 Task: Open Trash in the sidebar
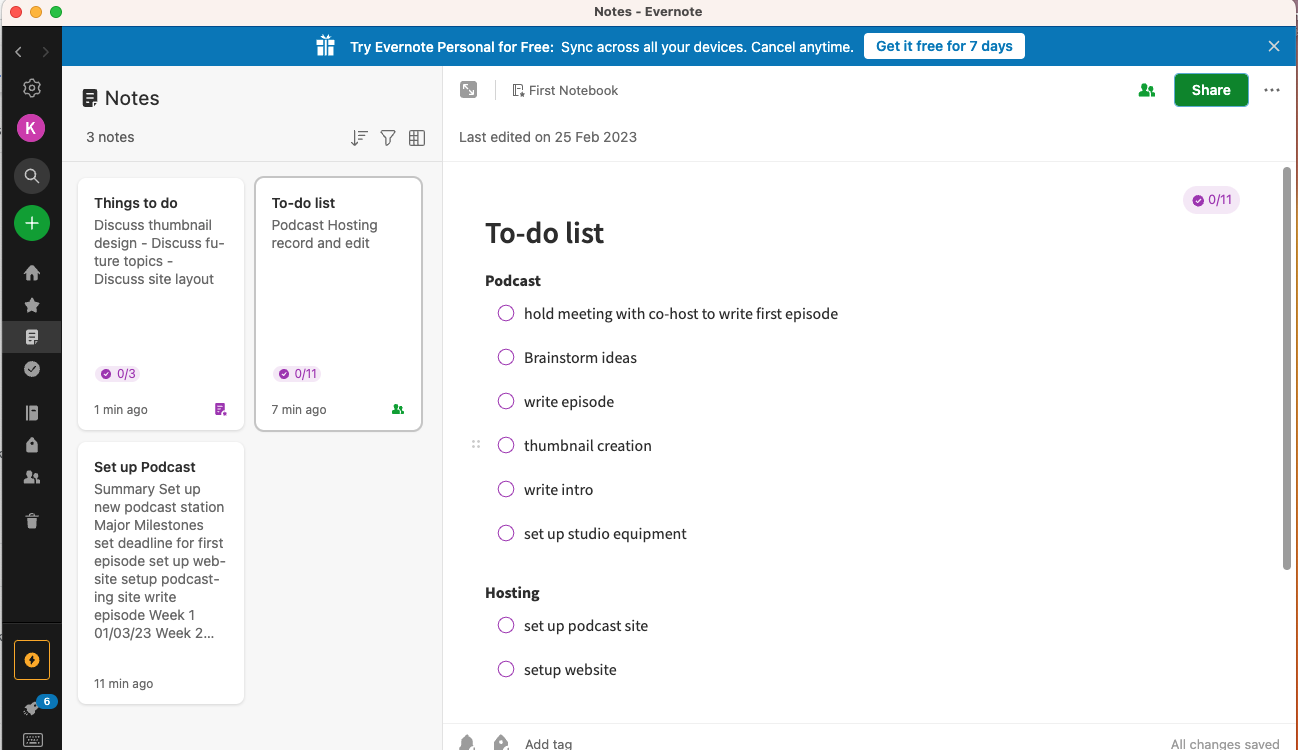pyautogui.click(x=32, y=520)
